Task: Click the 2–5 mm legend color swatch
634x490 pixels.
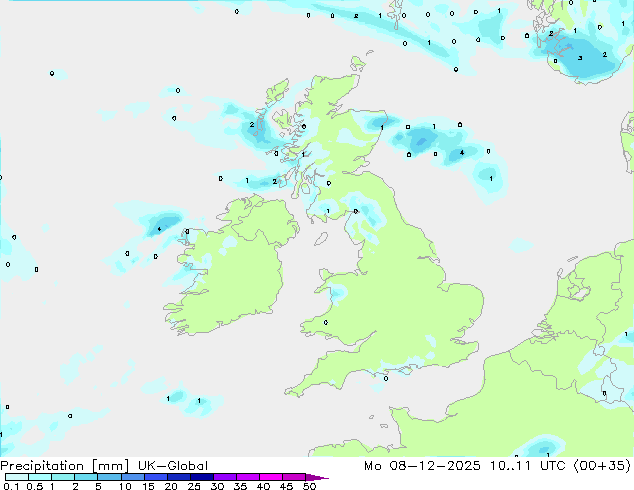Action: (86, 477)
